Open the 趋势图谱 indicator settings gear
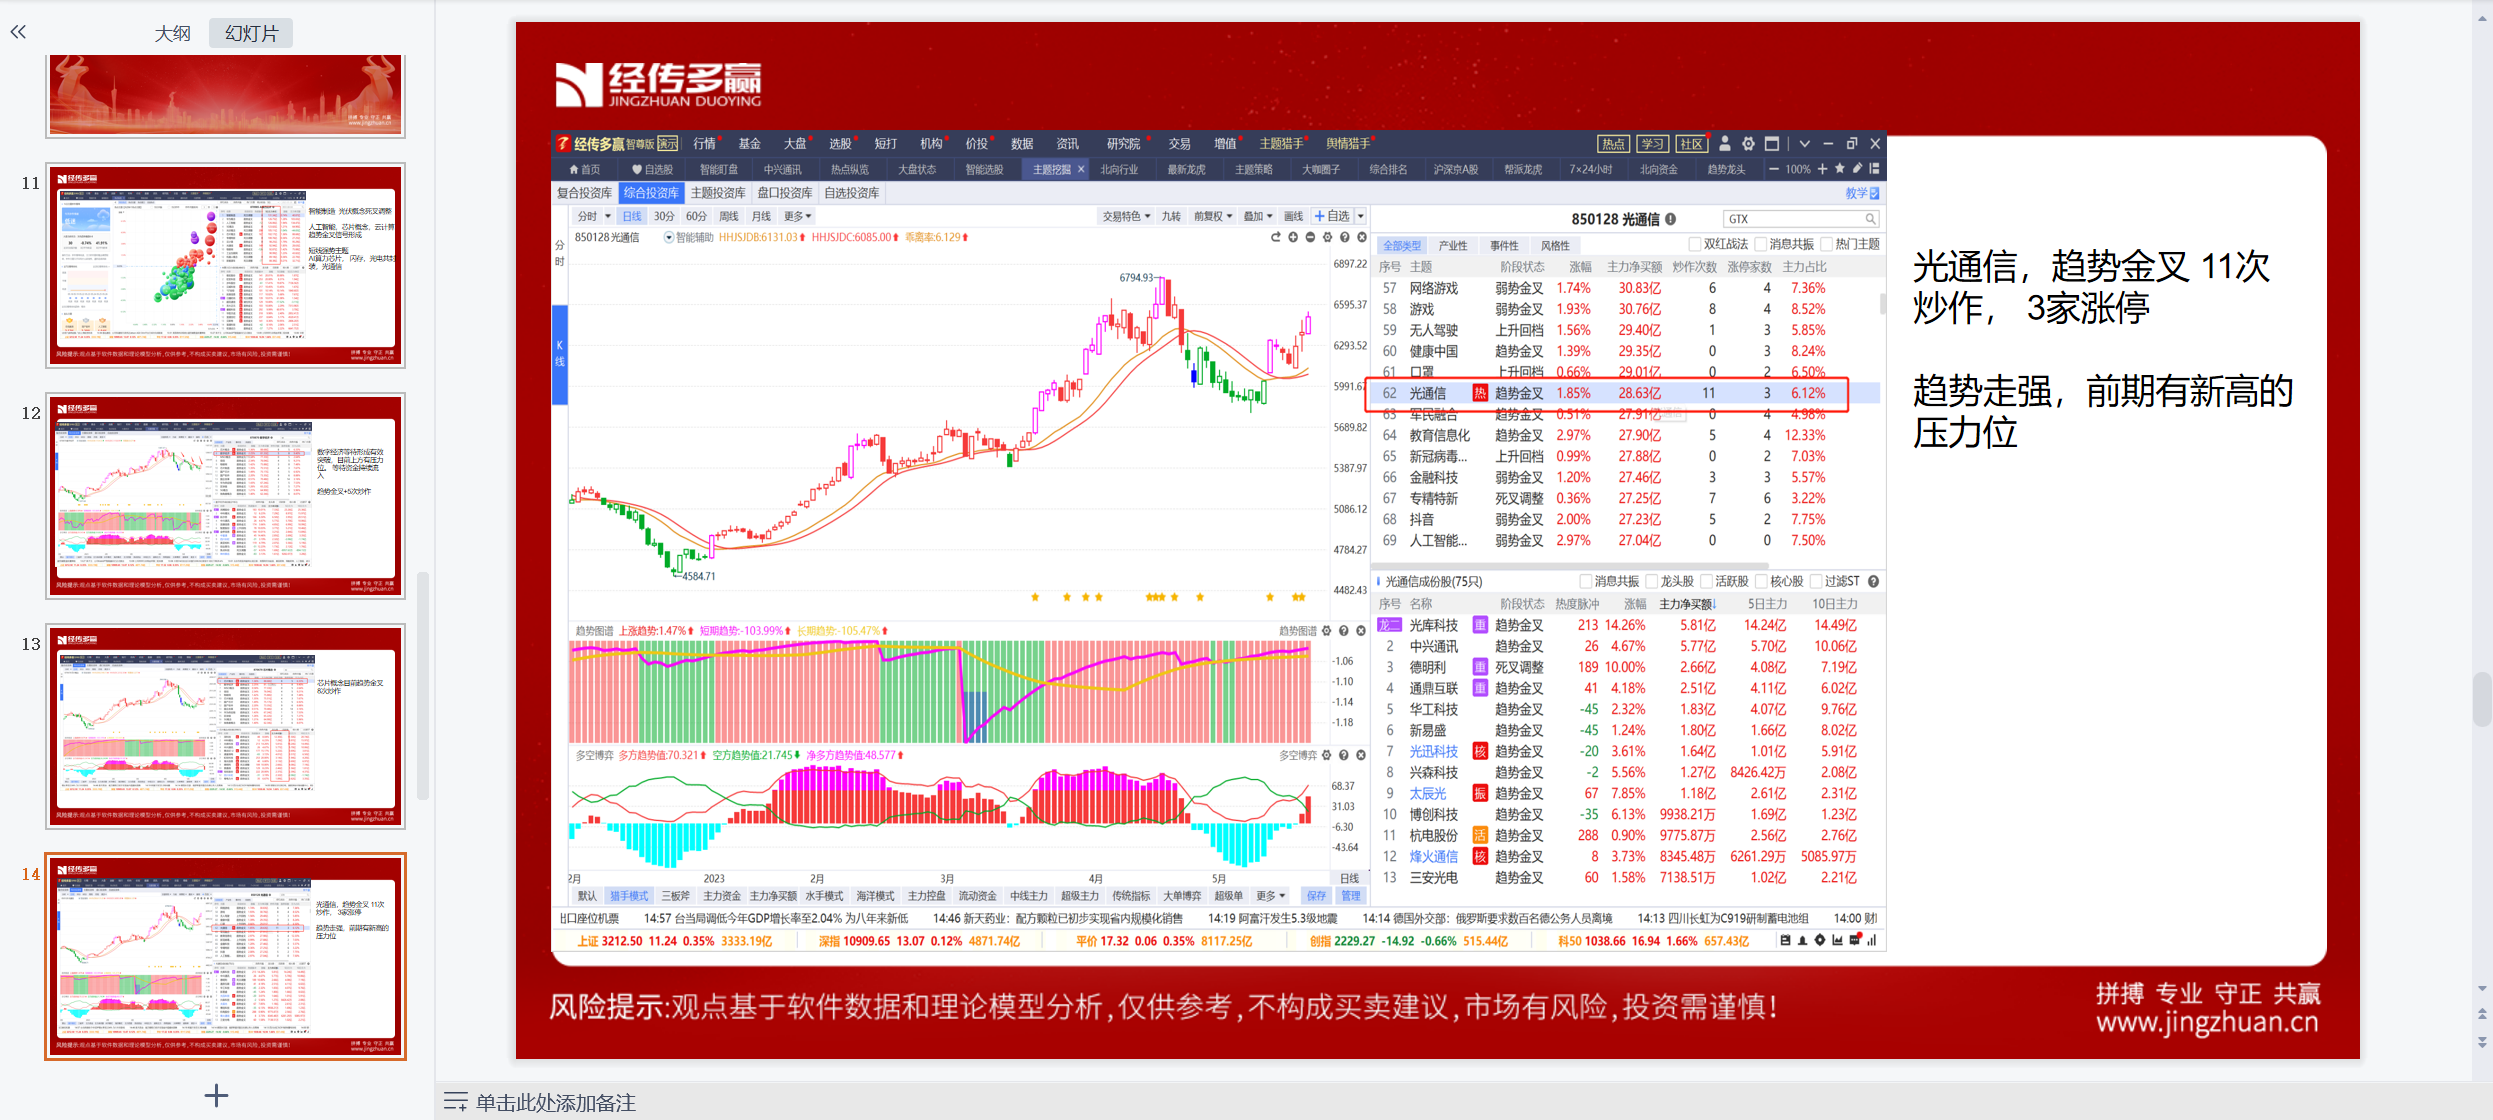 pyautogui.click(x=1327, y=631)
